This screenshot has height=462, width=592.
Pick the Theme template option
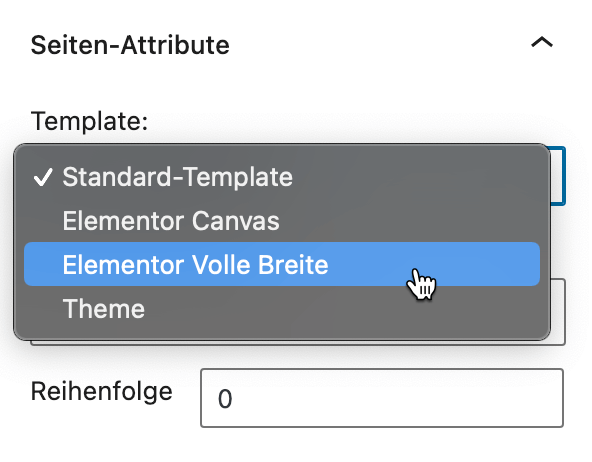(x=282, y=308)
